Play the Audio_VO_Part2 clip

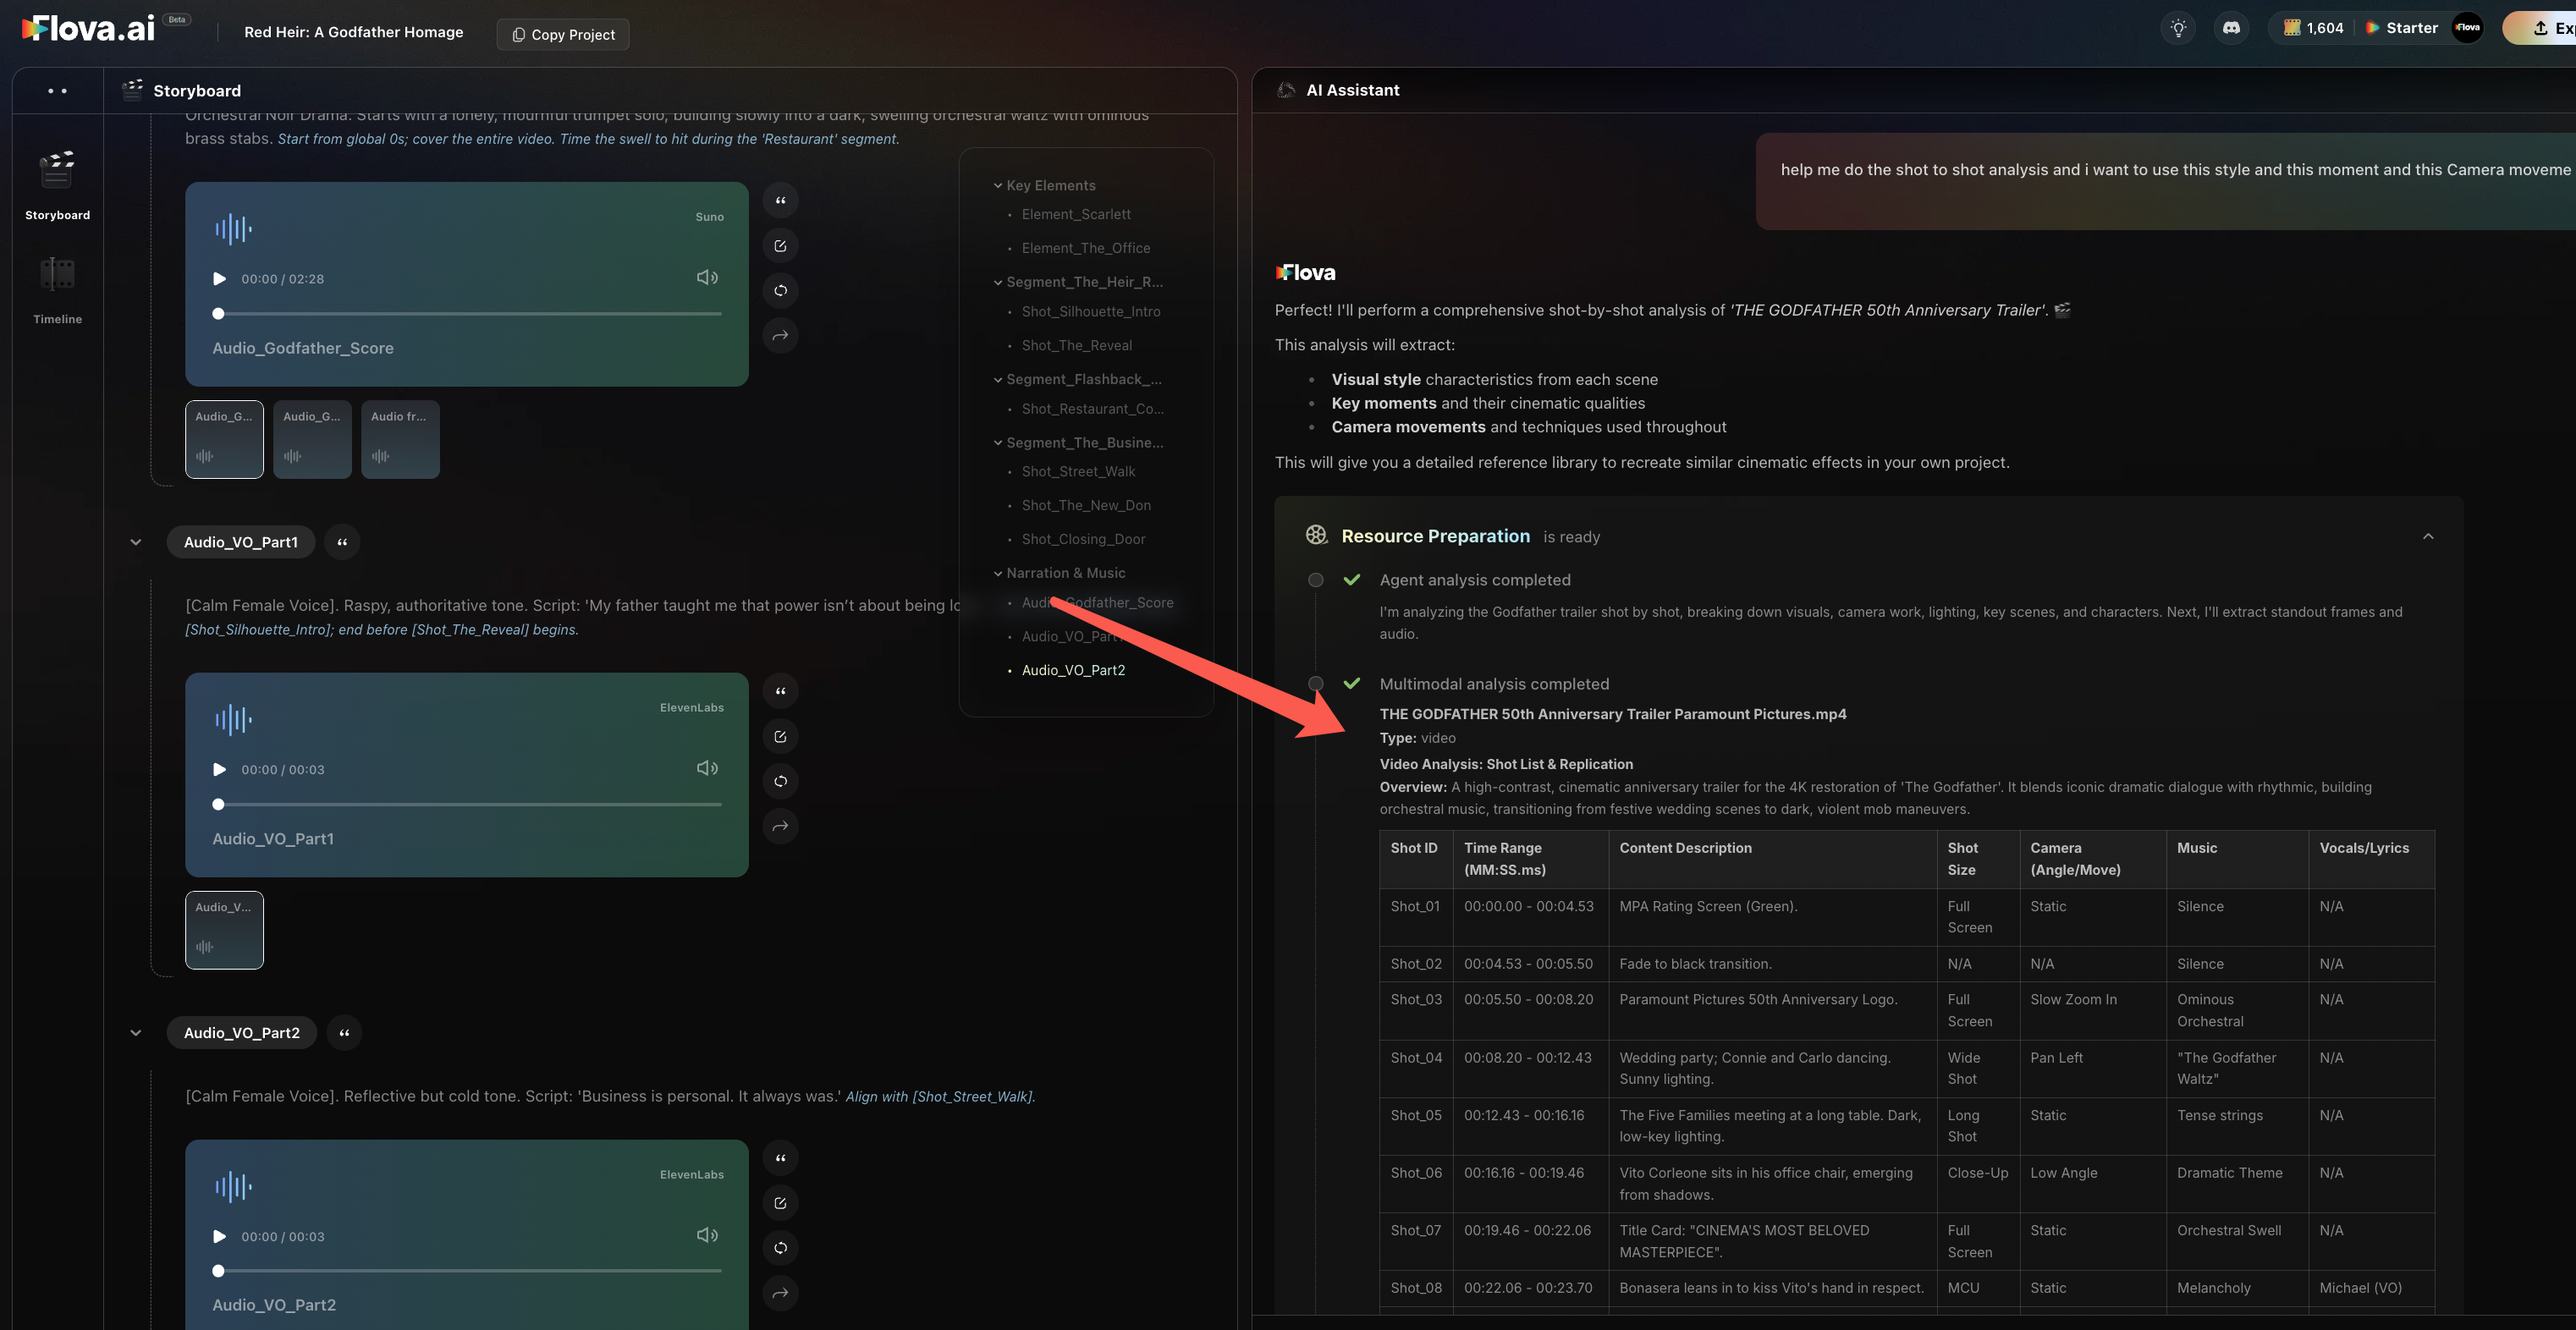pos(219,1237)
